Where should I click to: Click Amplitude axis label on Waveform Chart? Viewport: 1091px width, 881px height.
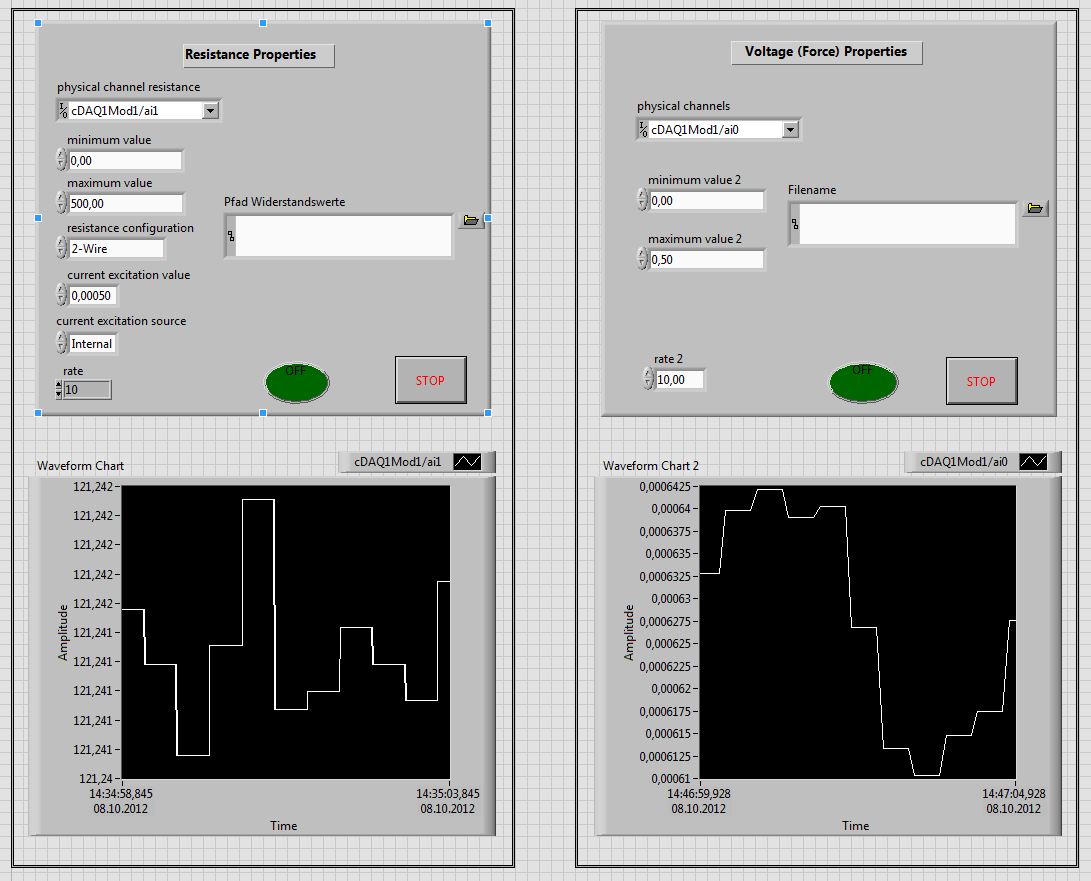(x=63, y=633)
